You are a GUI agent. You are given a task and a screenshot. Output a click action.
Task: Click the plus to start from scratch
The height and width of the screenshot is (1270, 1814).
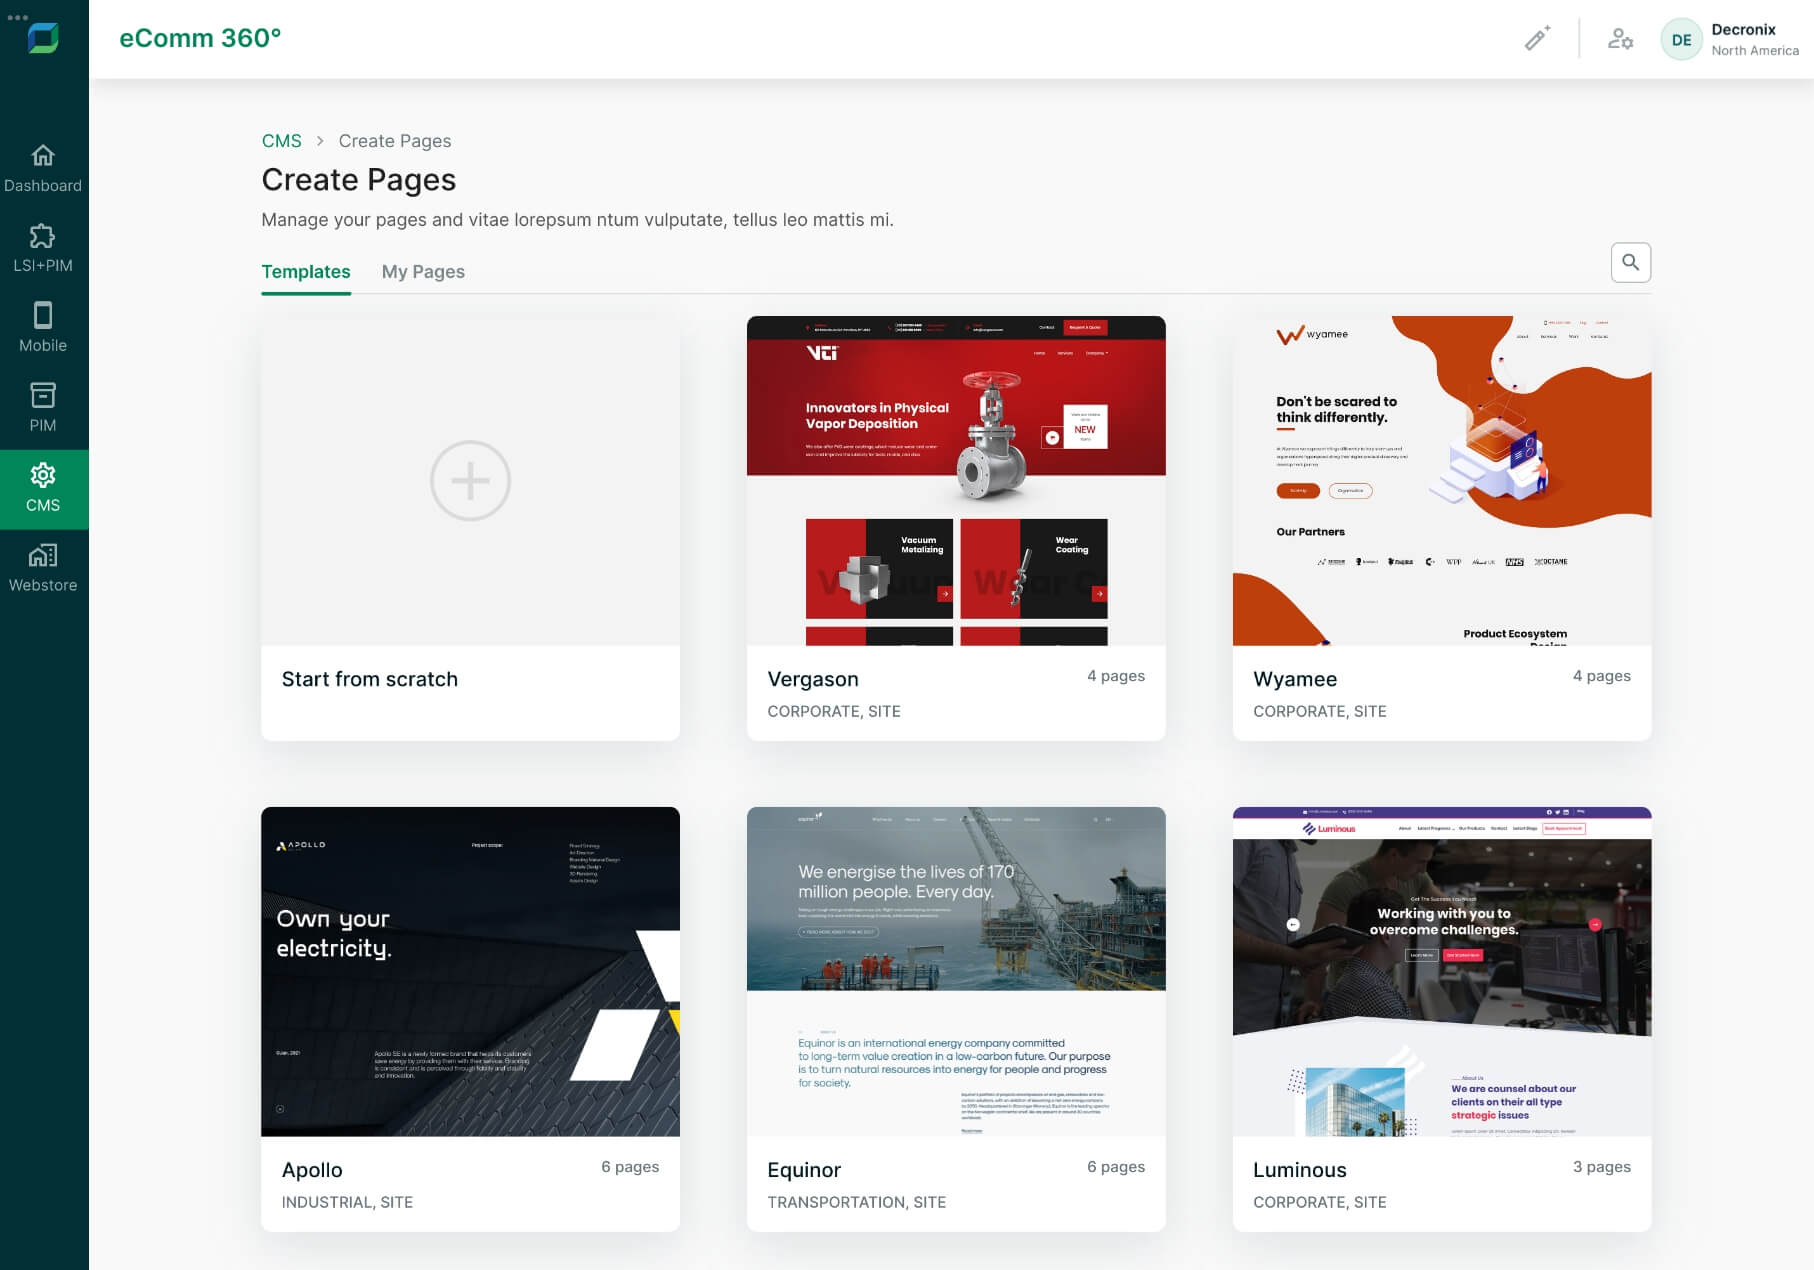(x=470, y=481)
